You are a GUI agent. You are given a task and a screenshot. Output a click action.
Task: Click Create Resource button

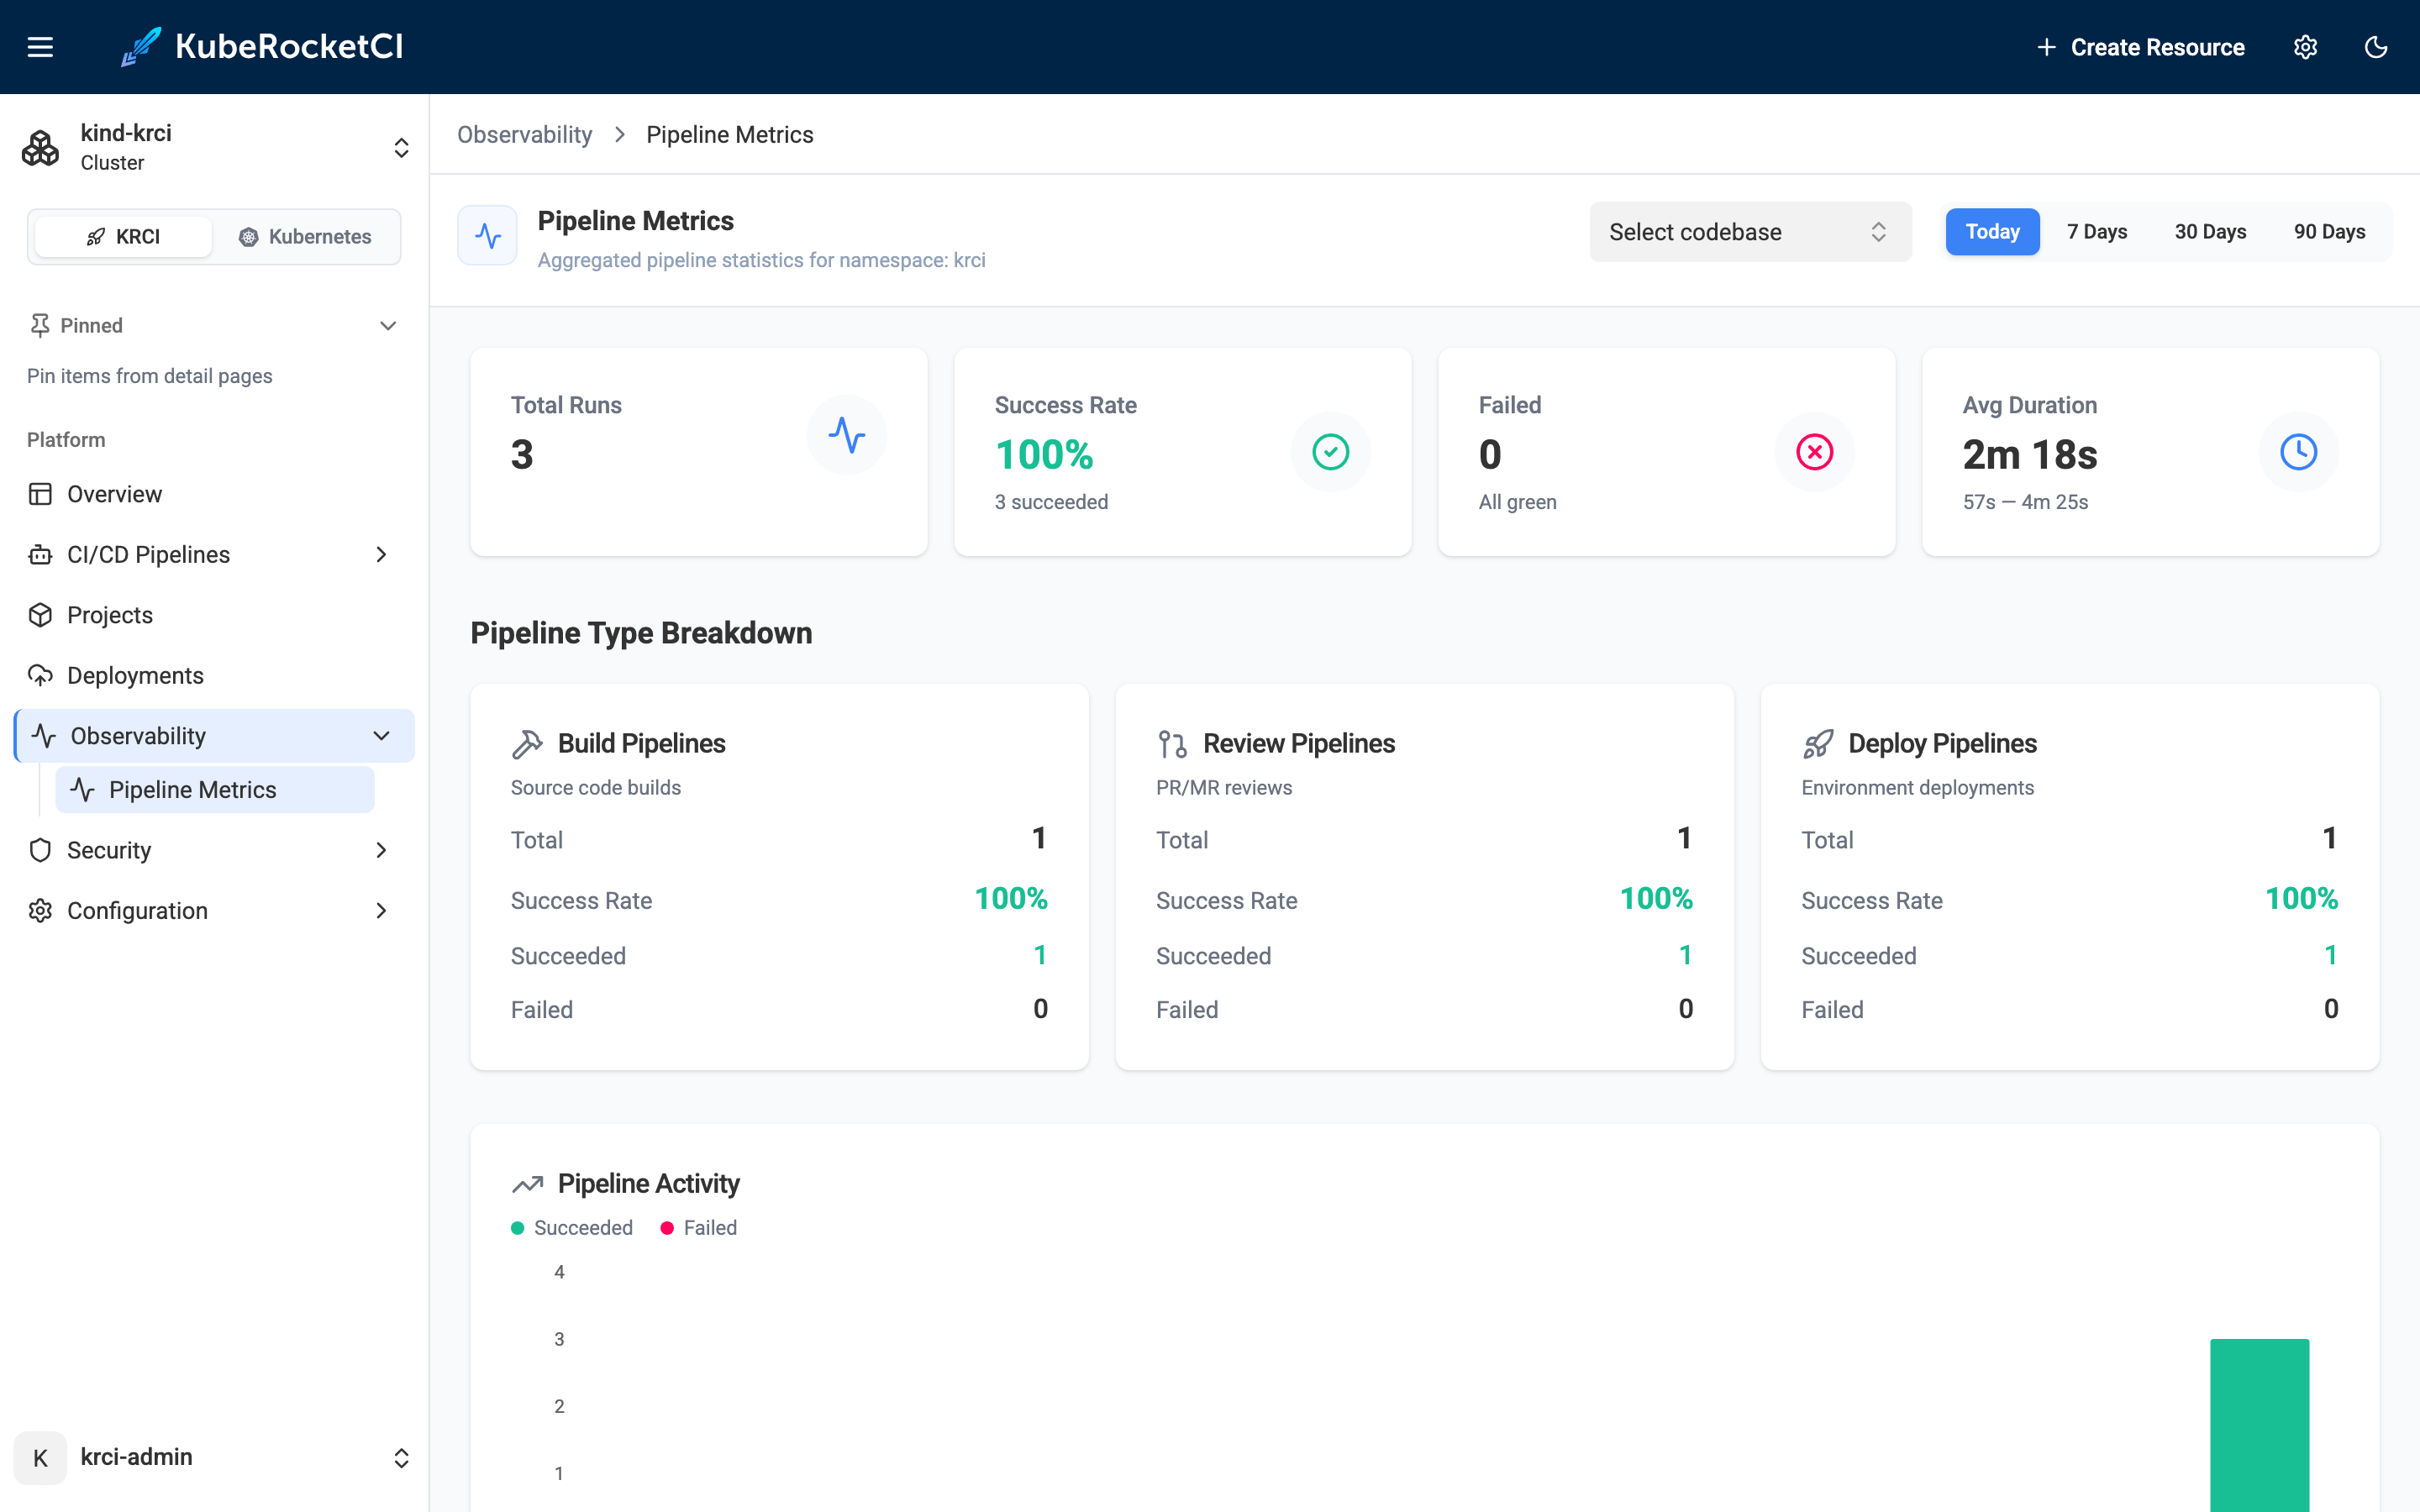point(2141,47)
